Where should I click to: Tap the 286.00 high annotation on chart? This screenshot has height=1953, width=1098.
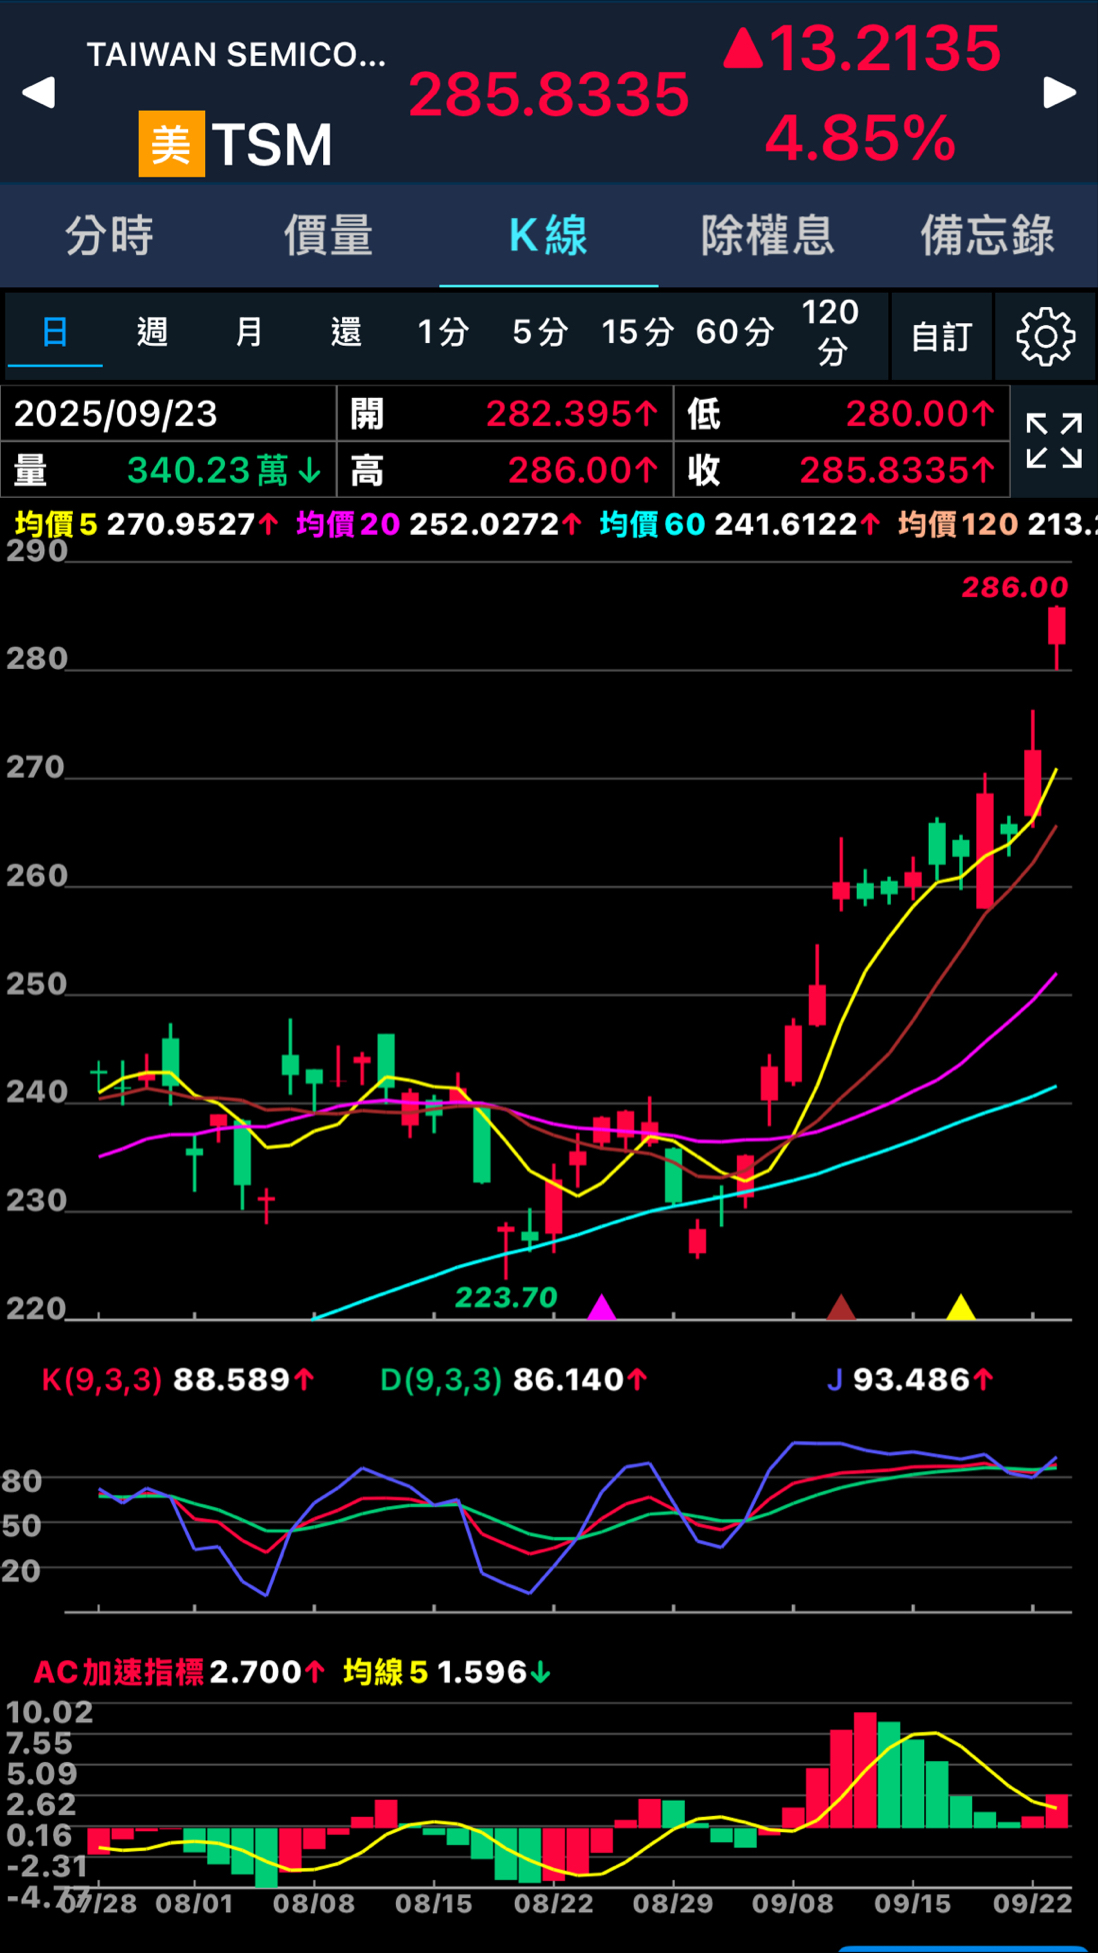point(1014,587)
